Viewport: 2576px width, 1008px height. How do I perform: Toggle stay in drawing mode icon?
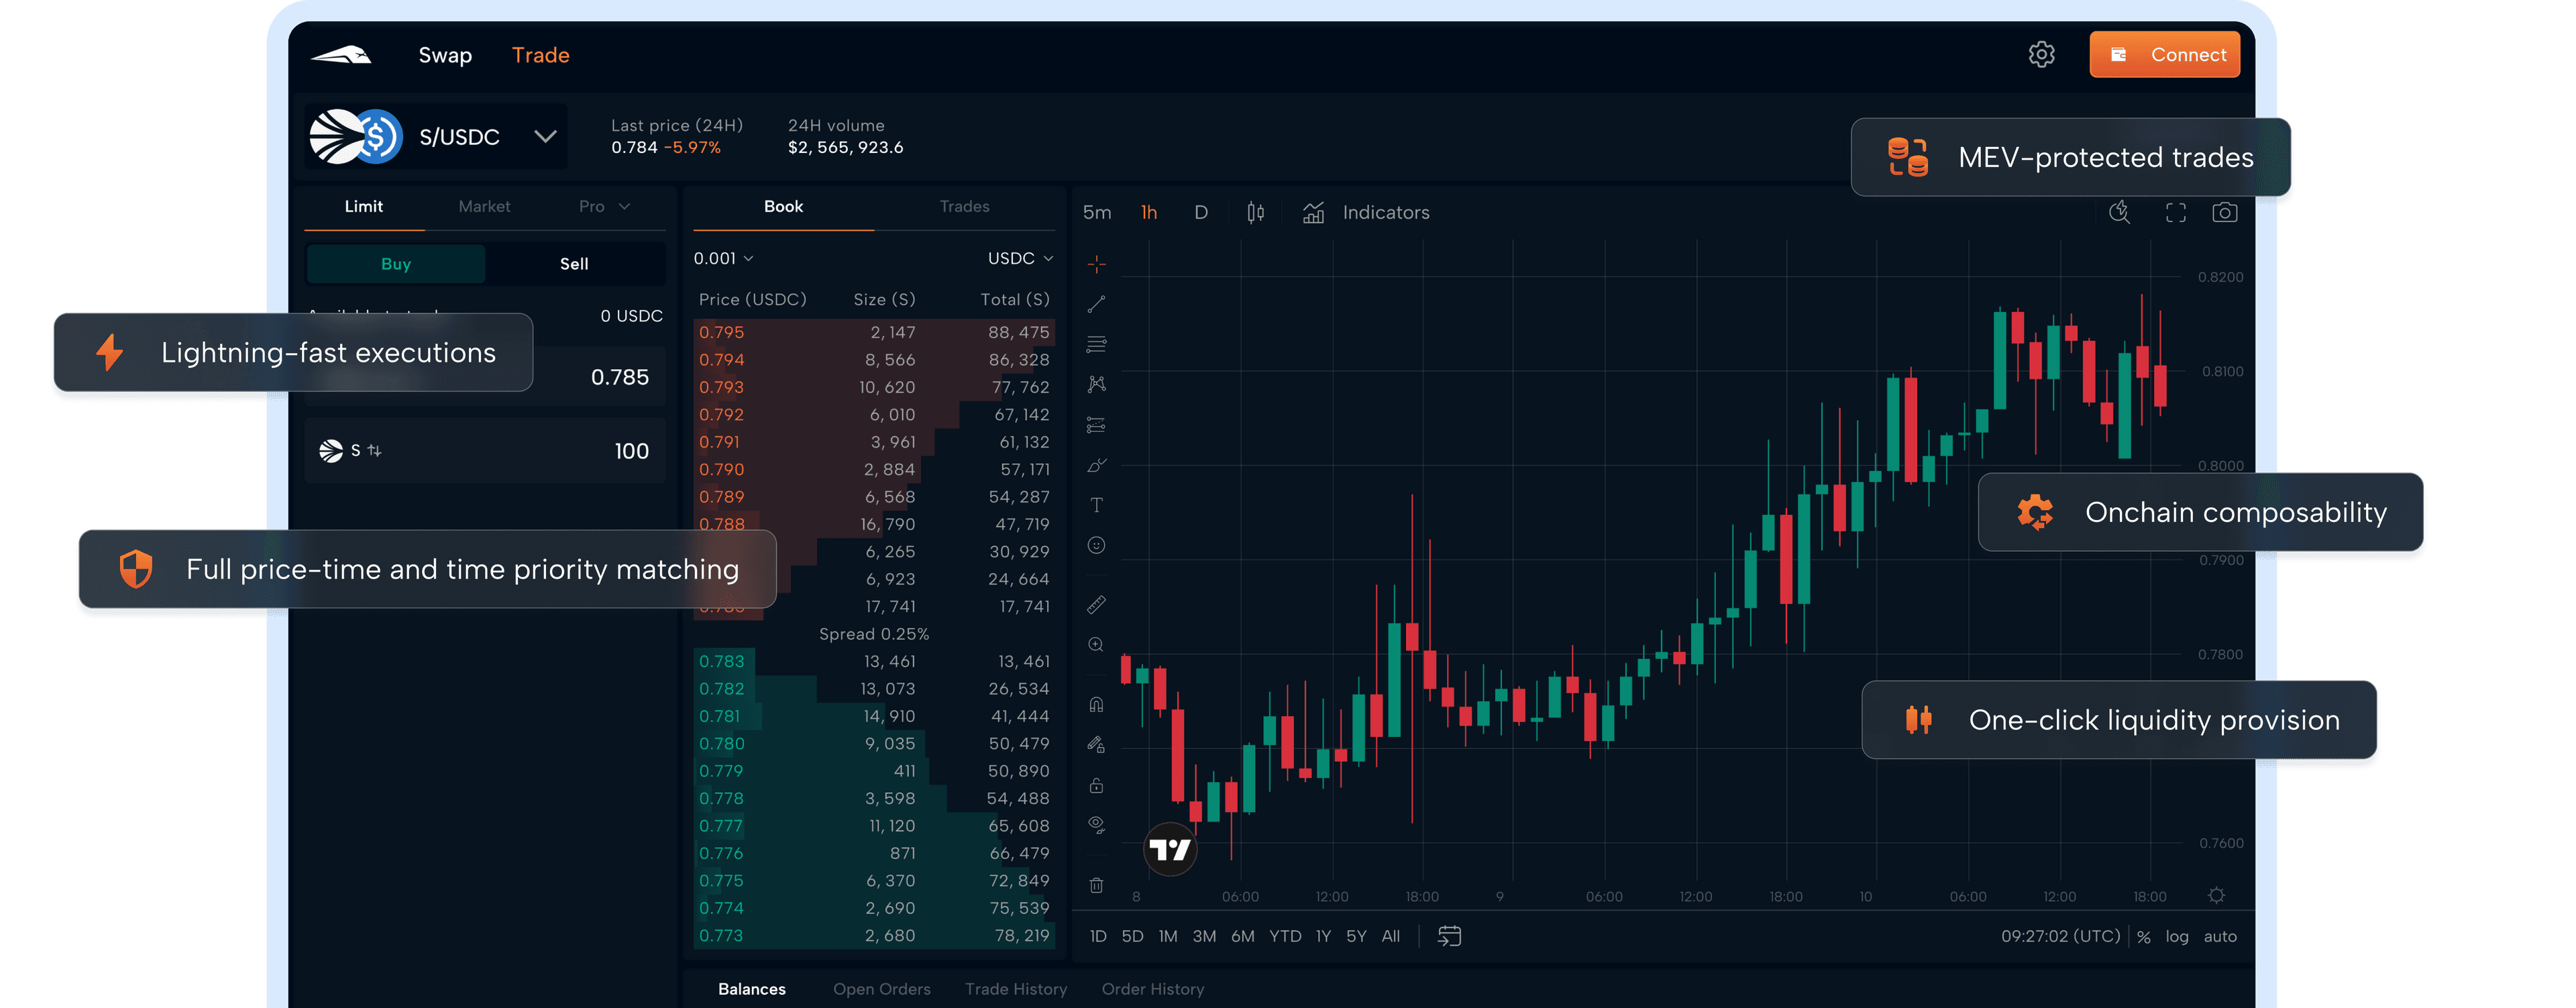(x=1096, y=745)
